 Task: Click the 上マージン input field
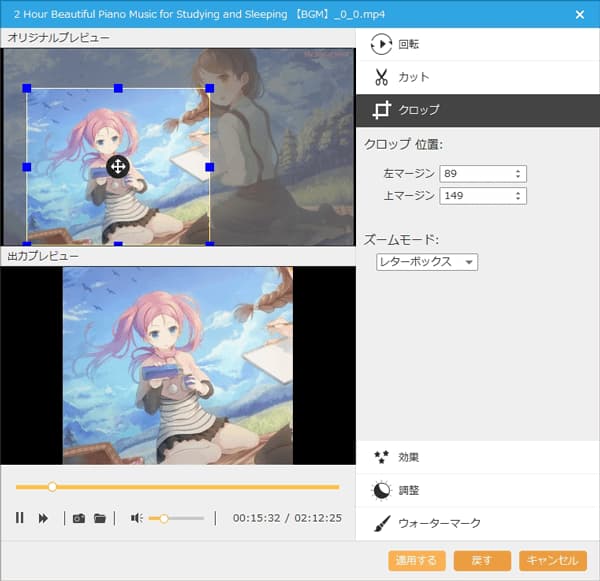pyautogui.click(x=483, y=196)
